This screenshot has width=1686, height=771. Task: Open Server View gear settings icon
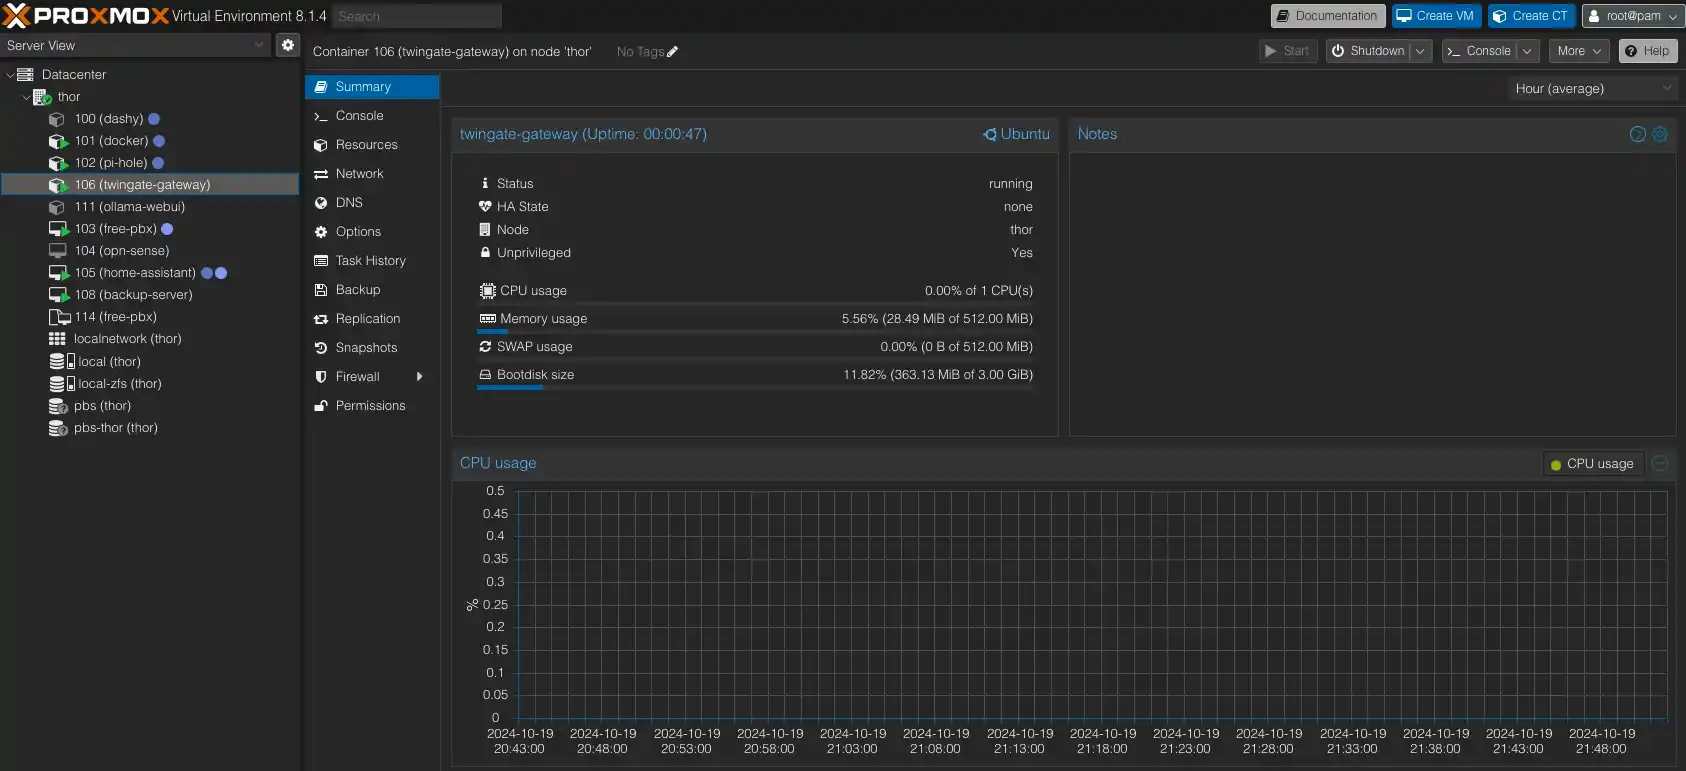point(288,45)
